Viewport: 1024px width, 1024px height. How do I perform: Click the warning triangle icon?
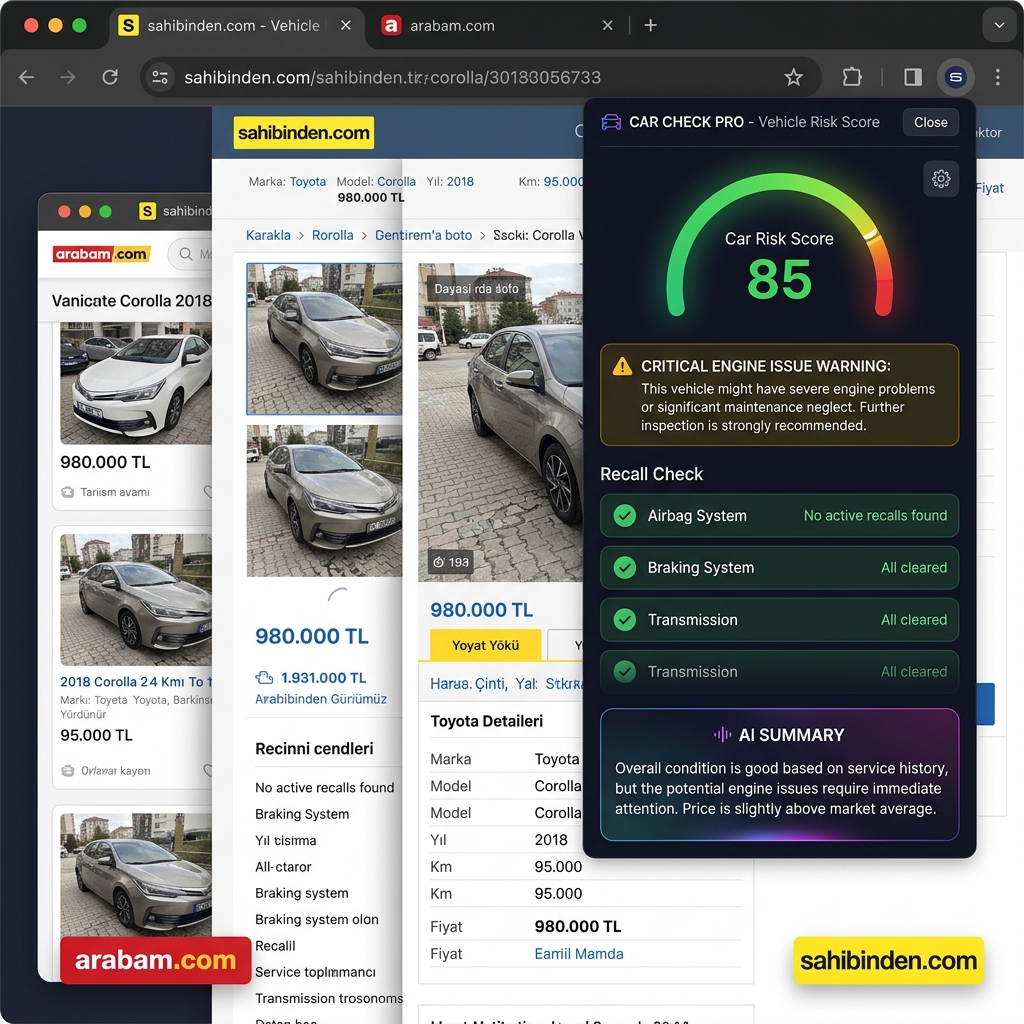(x=622, y=366)
